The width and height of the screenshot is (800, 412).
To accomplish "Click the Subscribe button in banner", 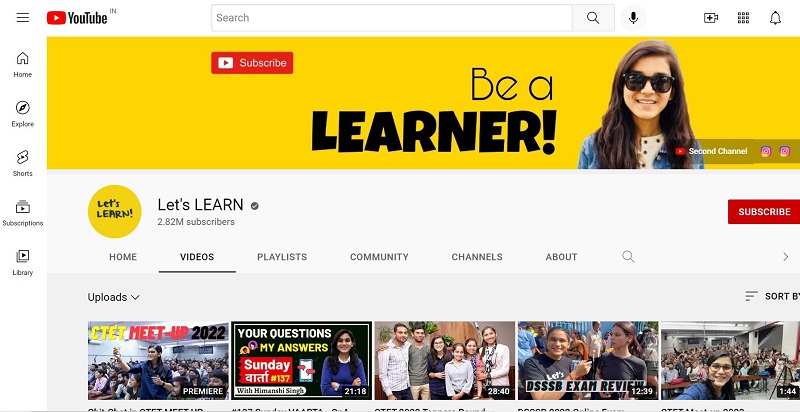I will [x=252, y=63].
